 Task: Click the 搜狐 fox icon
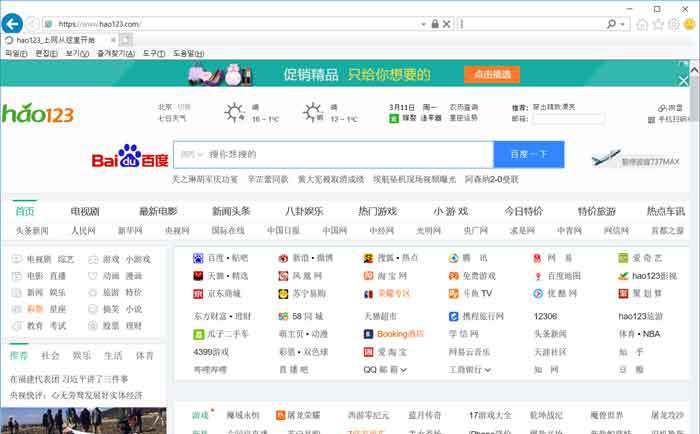(368, 258)
